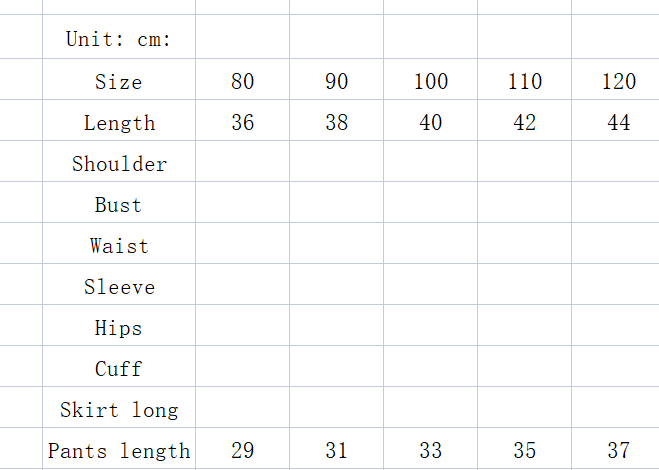Select length value 36 cell
Viewport: 659px width, 470px height.
[x=242, y=122]
